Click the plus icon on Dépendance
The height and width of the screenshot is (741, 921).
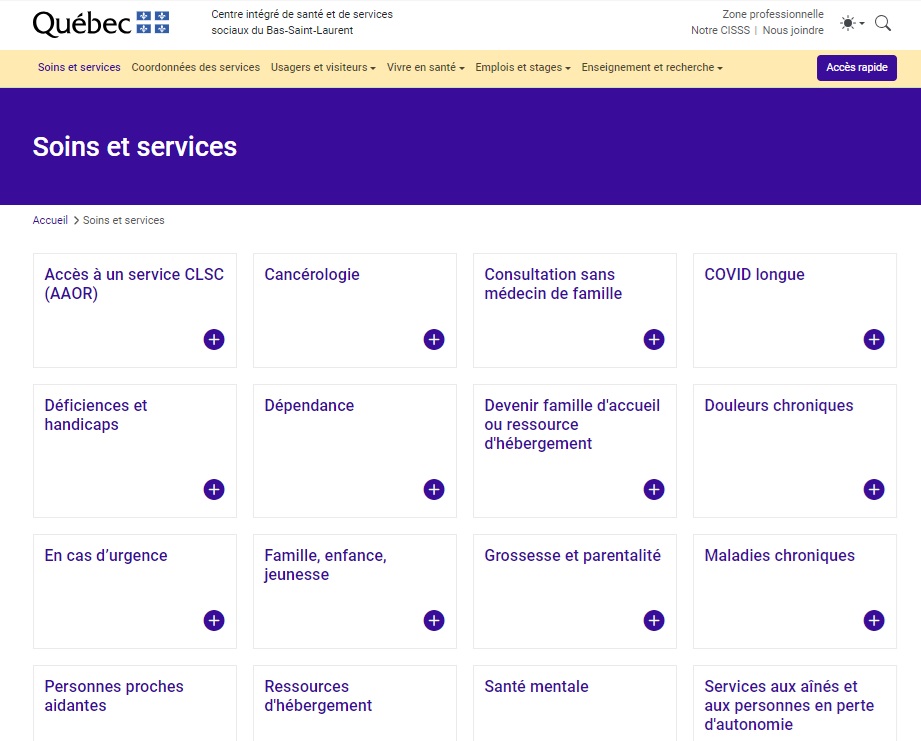[433, 489]
